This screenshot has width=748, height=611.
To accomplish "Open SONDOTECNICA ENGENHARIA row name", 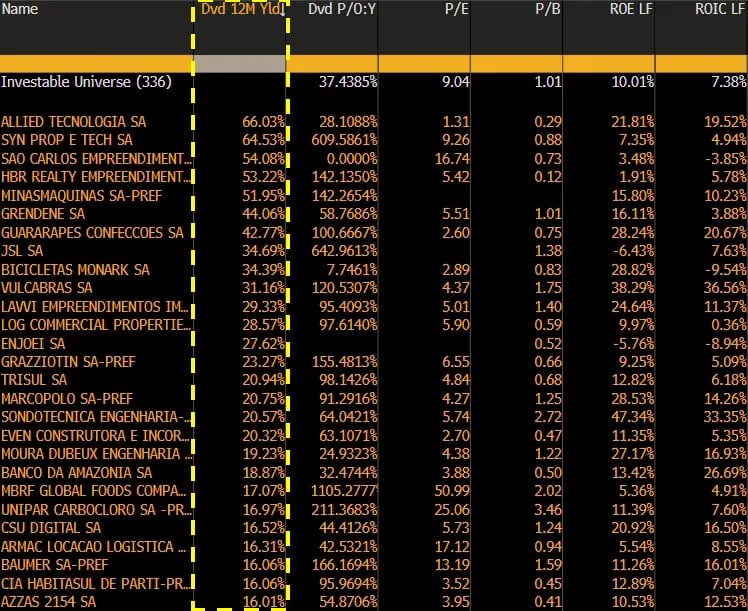I will (95, 417).
